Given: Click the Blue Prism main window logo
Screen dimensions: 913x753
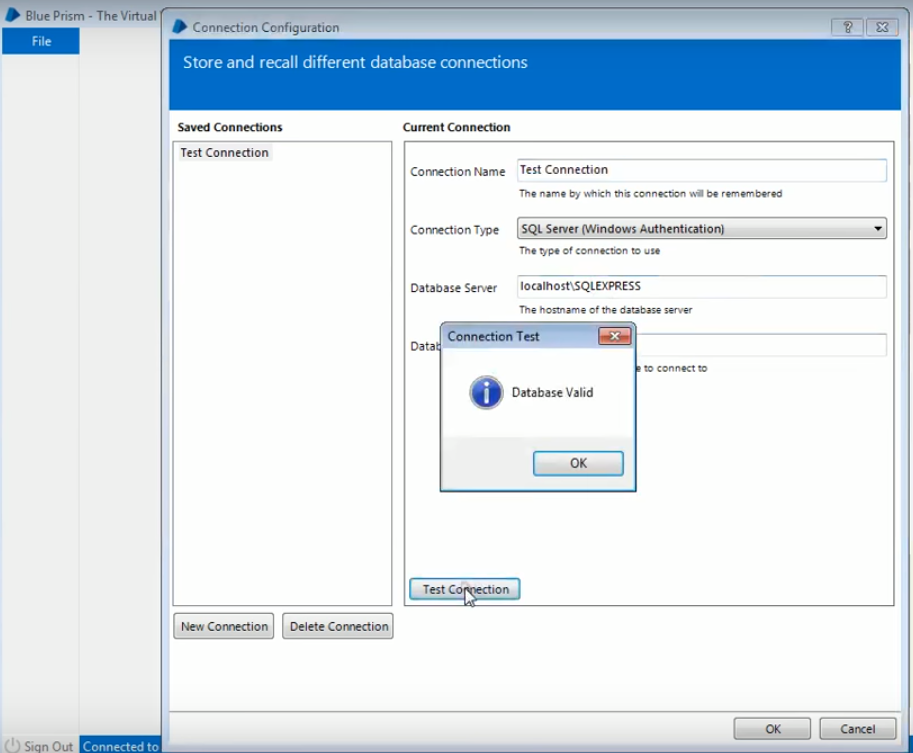Looking at the screenshot, I should point(12,15).
